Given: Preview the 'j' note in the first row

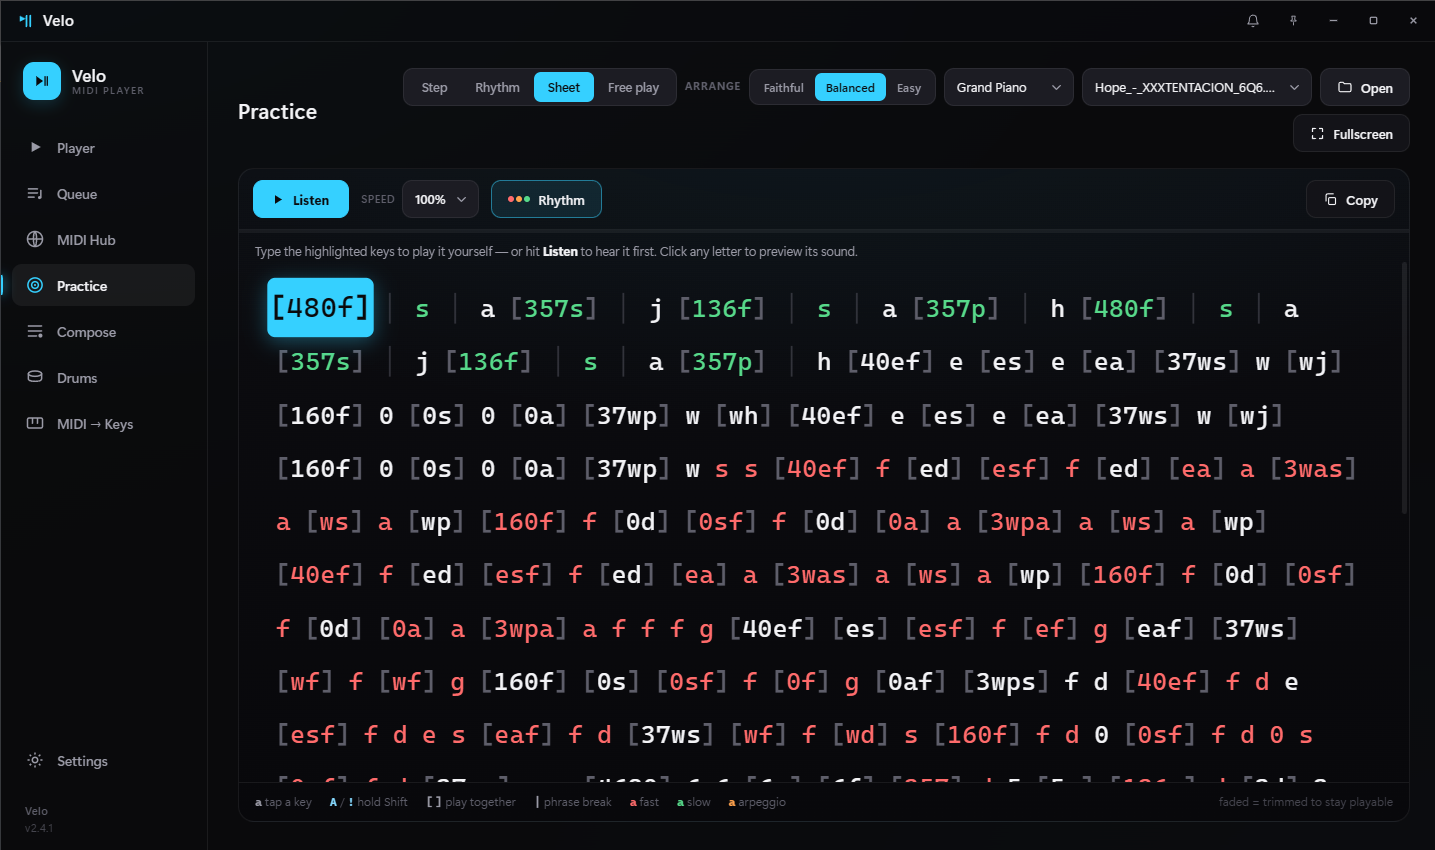Looking at the screenshot, I should (656, 309).
